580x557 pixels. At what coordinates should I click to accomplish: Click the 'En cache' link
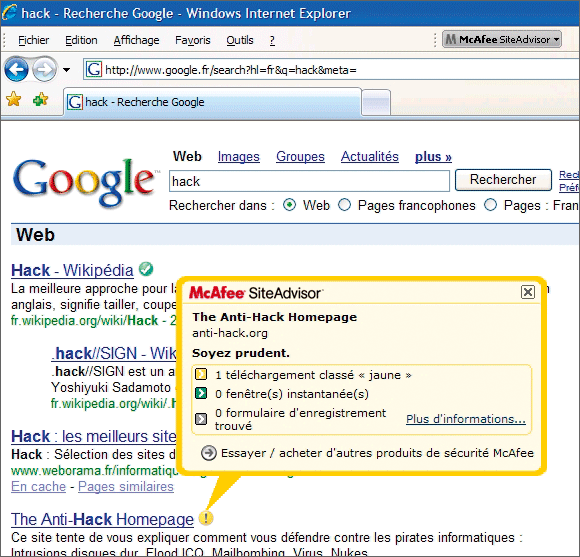pyautogui.click(x=38, y=486)
